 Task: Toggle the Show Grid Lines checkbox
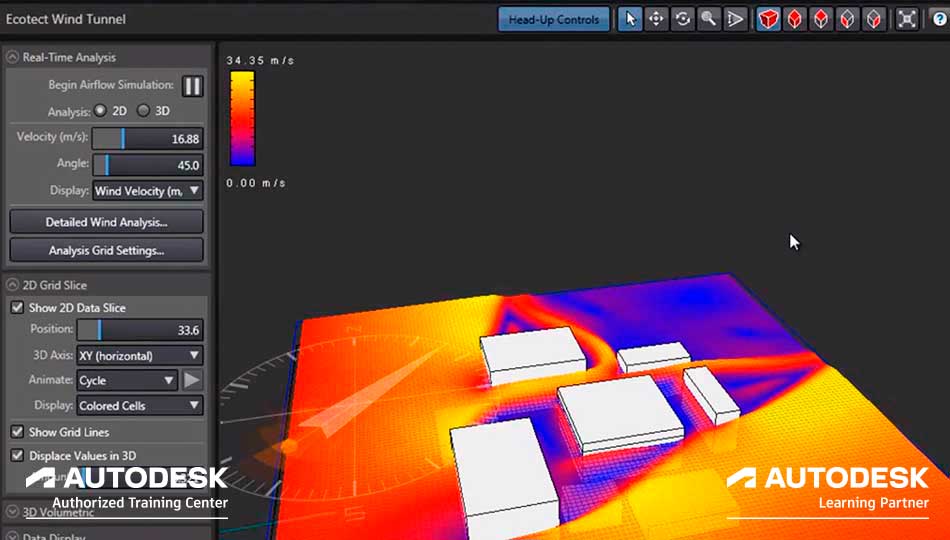(x=17, y=432)
